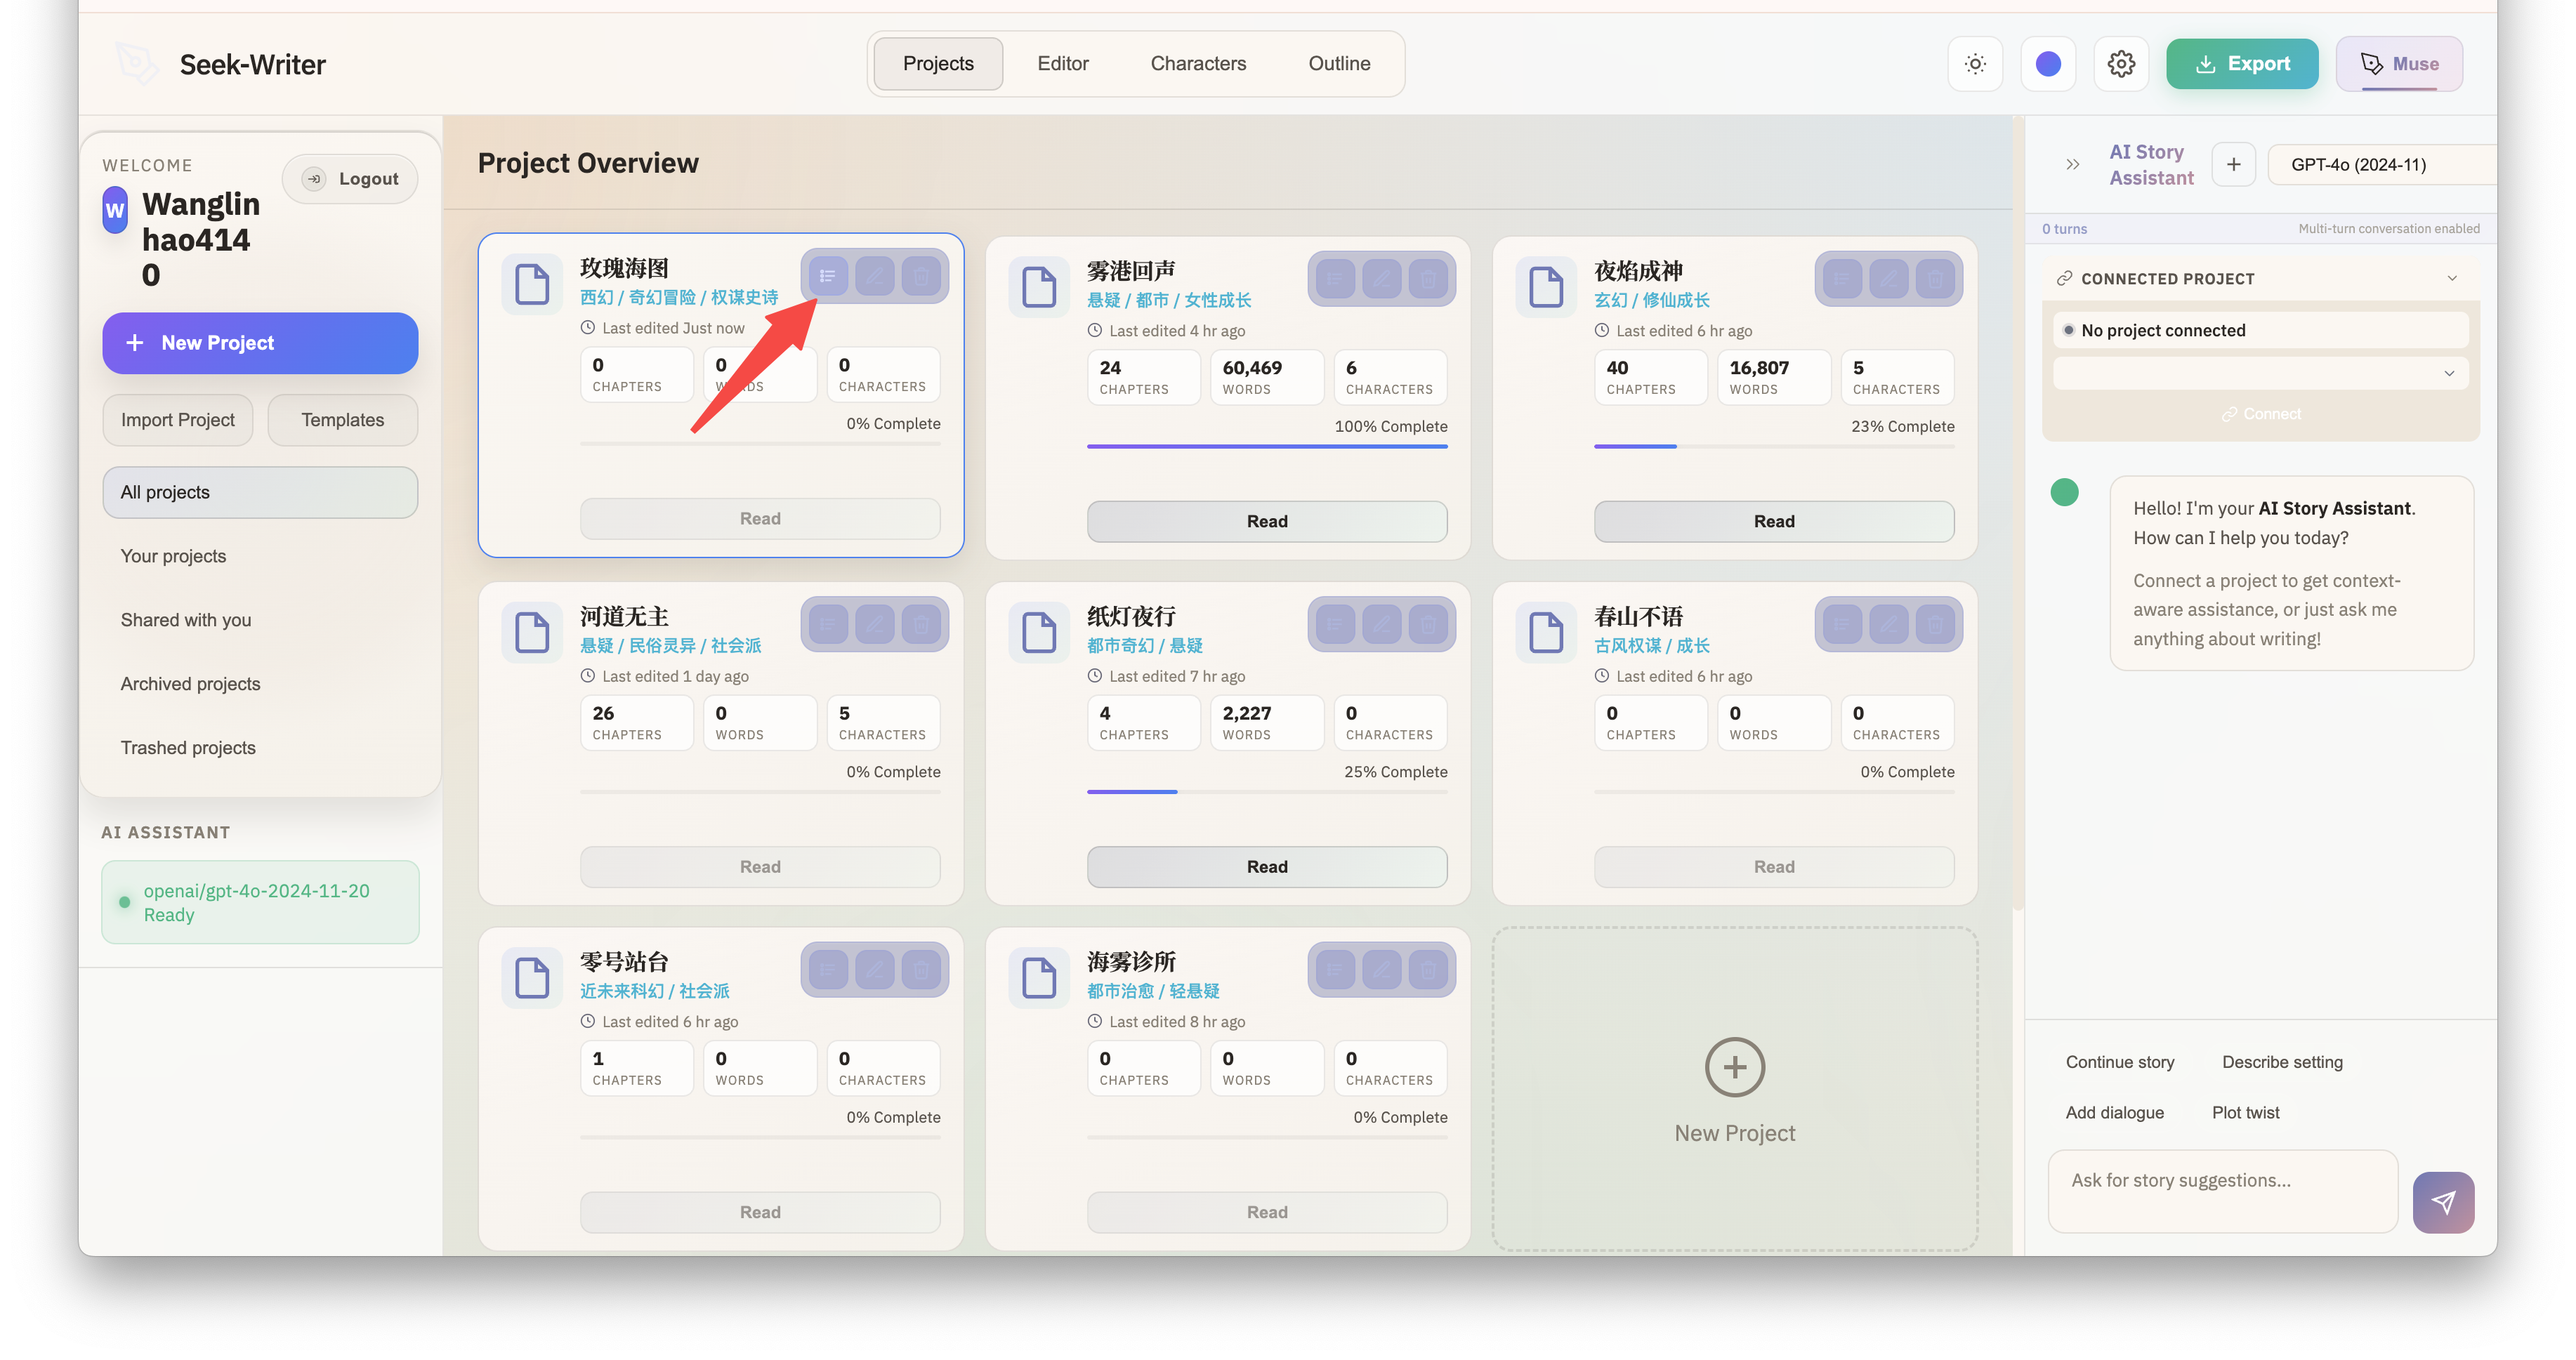2576x1360 pixels.
Task: Click the edit pencil icon on 河道无主 card
Action: point(875,625)
